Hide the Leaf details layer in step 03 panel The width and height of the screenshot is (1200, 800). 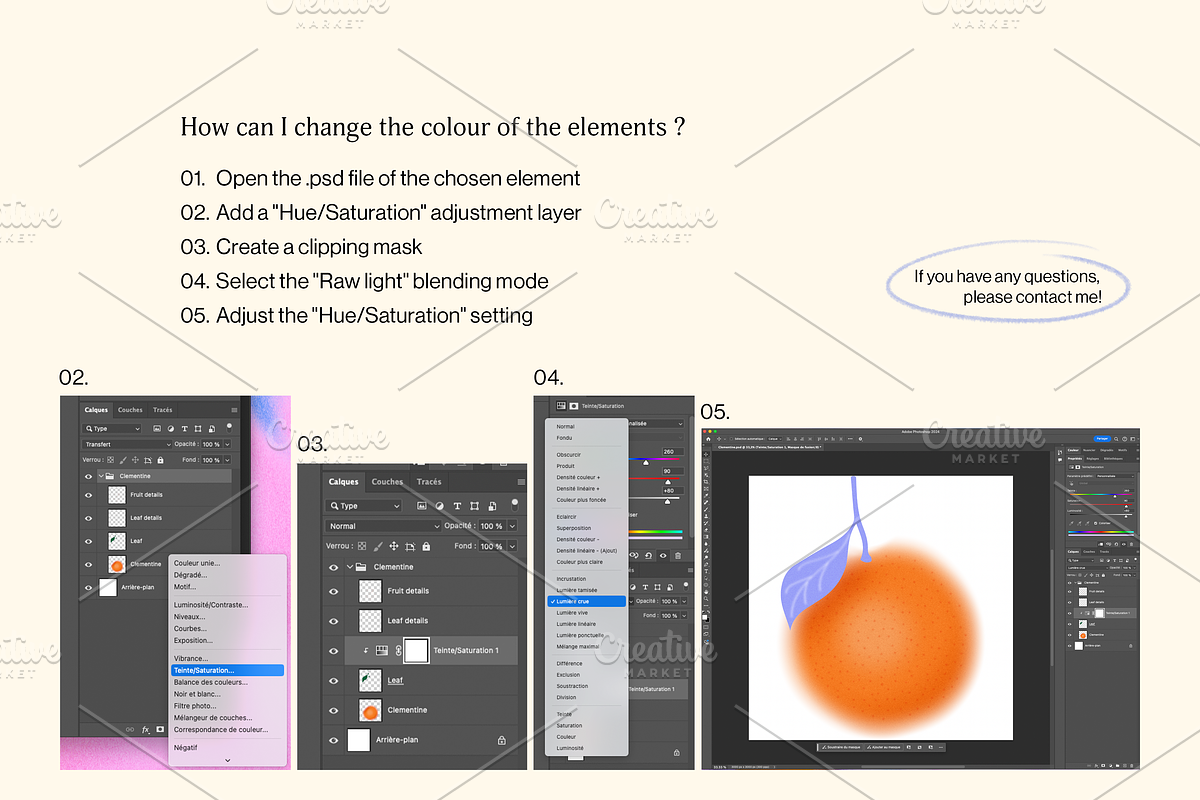tap(334, 621)
